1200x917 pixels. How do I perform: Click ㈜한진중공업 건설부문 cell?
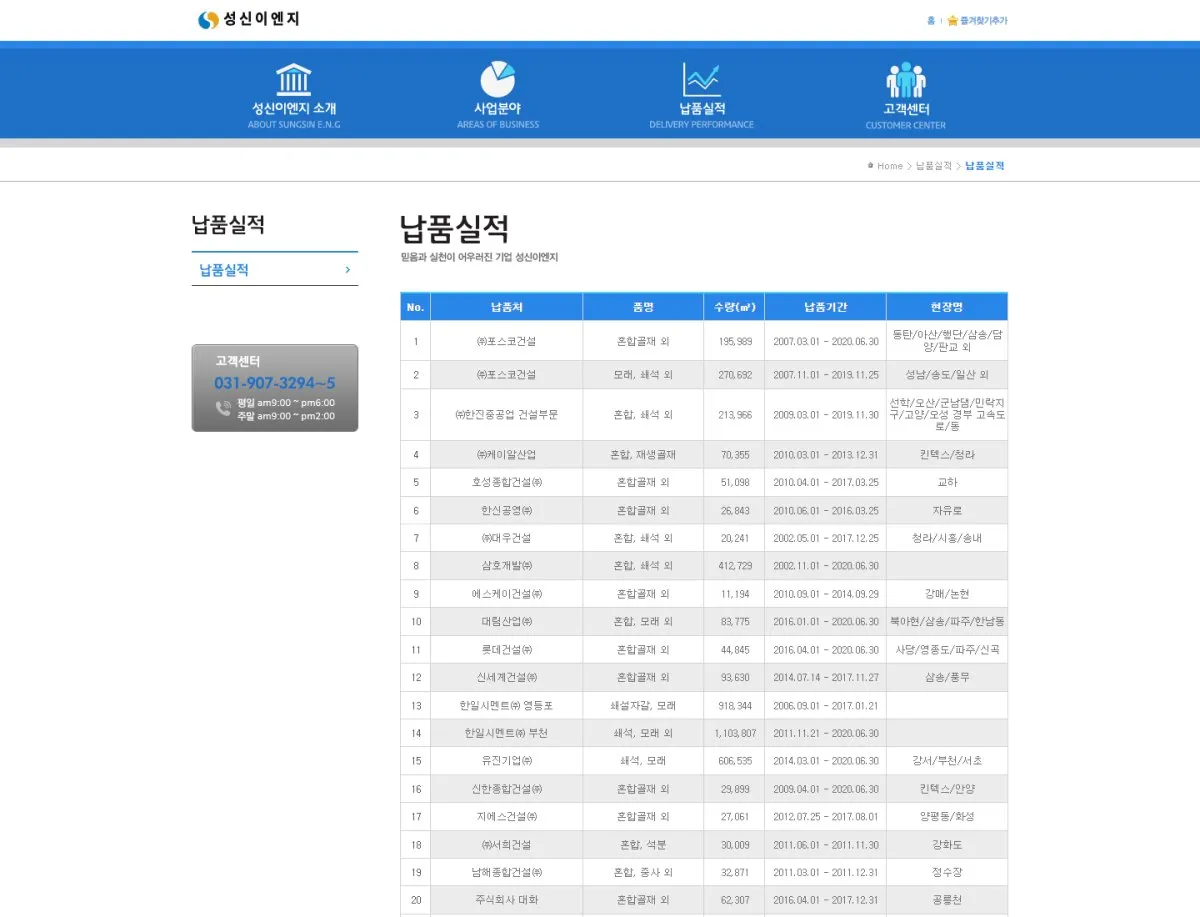(507, 415)
